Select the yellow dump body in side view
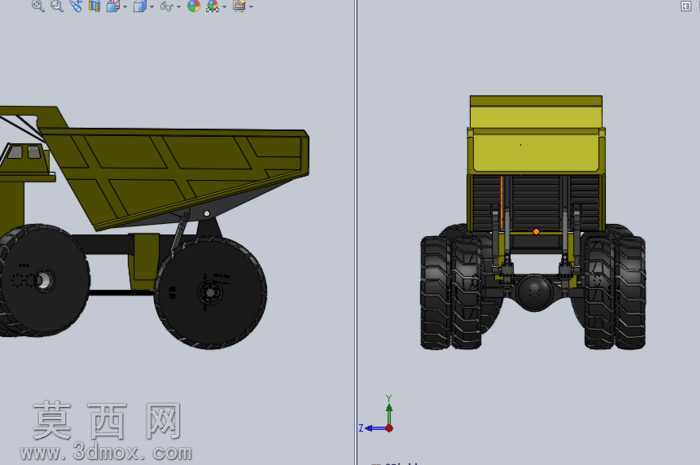 179,174
